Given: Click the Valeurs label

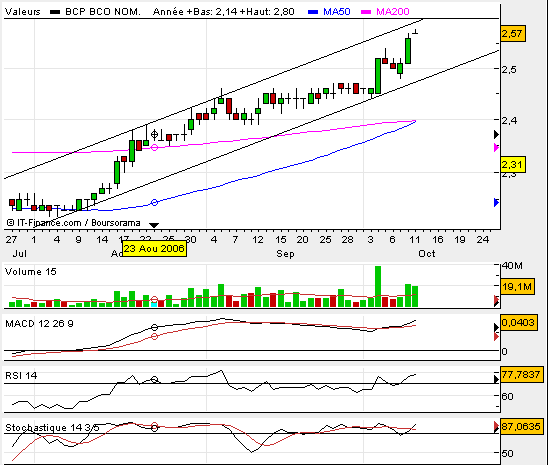Looking at the screenshot, I should 23,12.
